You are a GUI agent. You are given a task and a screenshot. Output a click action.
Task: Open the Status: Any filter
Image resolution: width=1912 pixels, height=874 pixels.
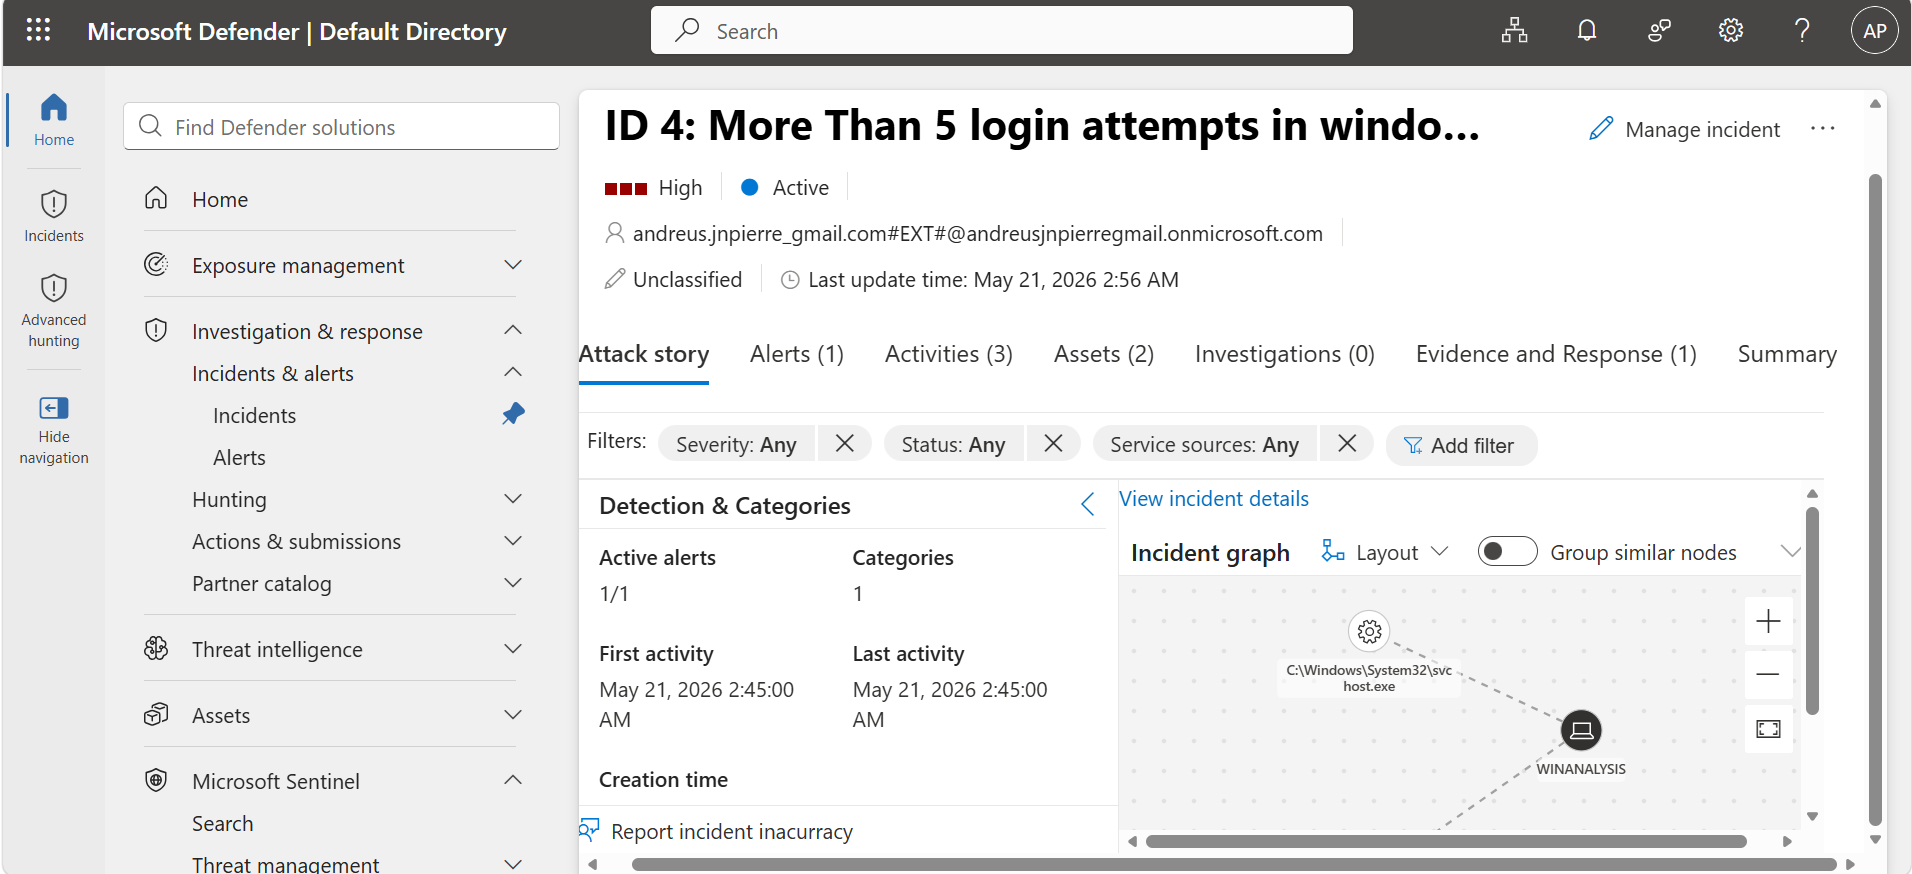(x=953, y=444)
